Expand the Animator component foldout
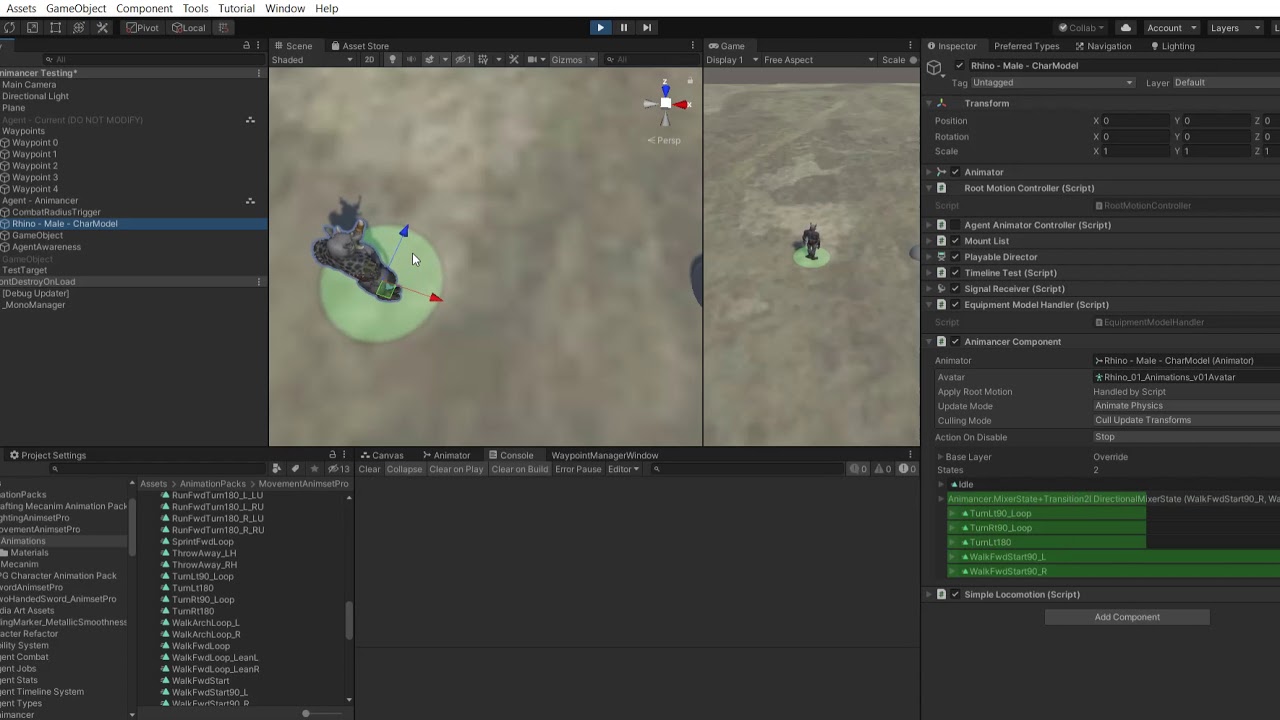This screenshot has width=1280, height=720. click(928, 172)
